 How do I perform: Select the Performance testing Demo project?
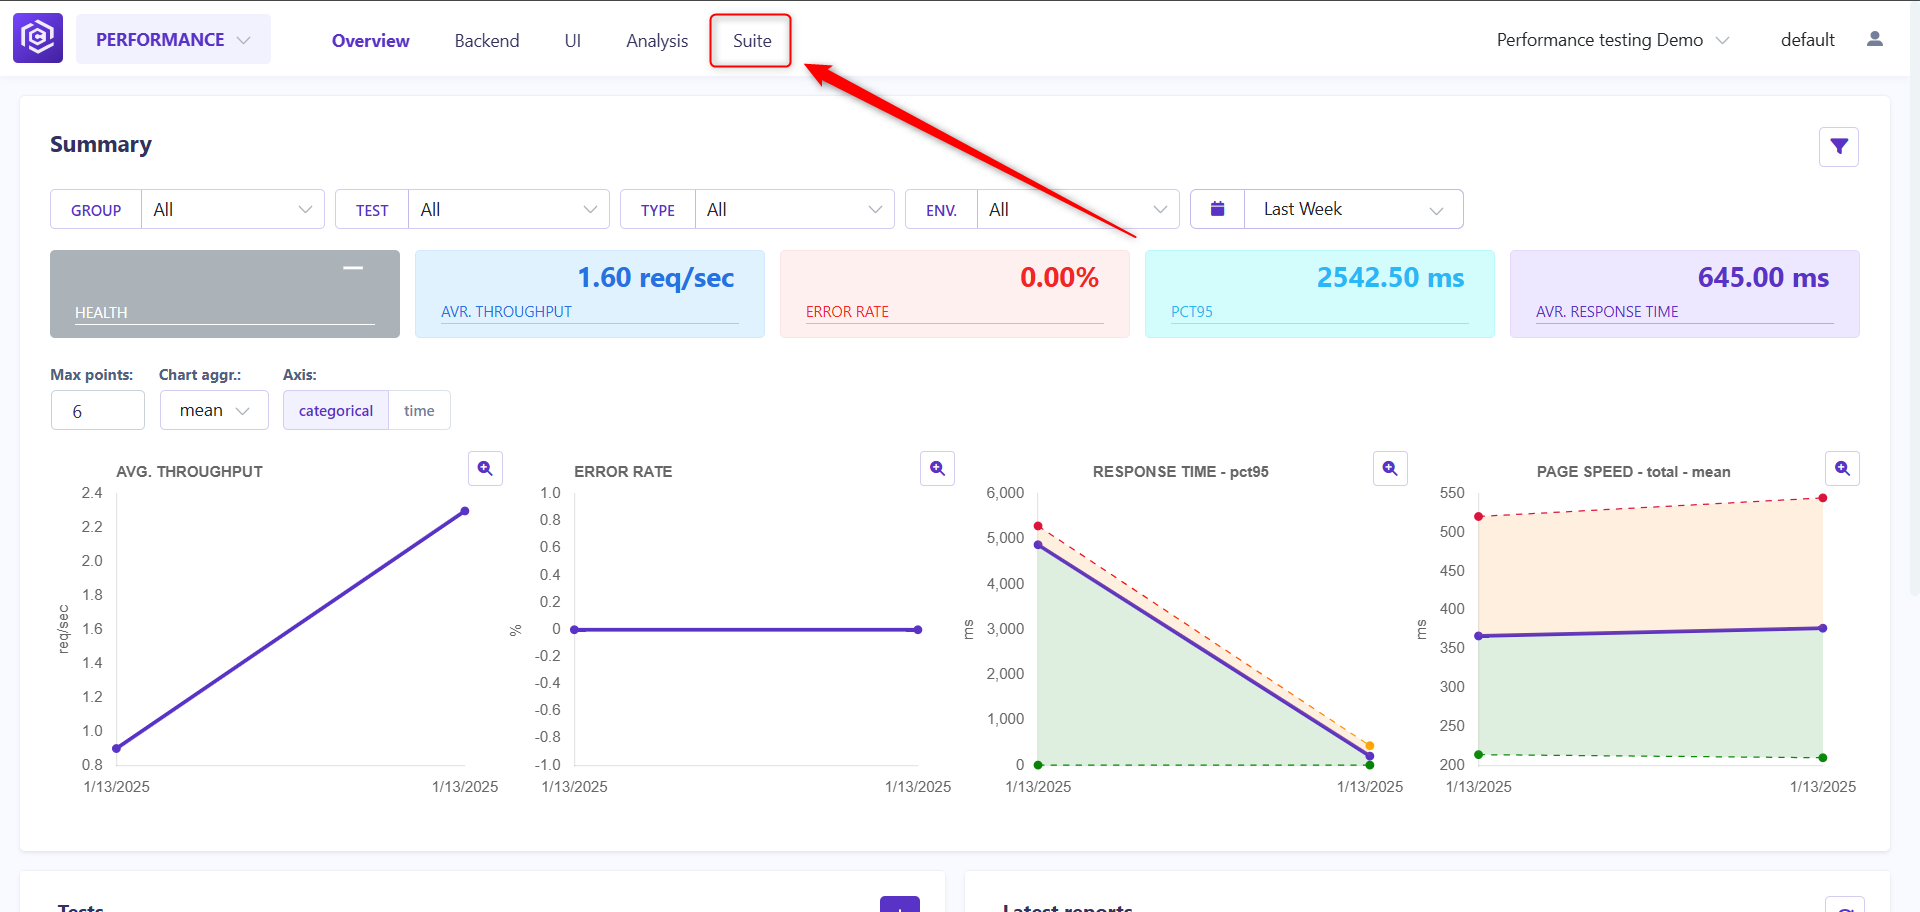[x=1612, y=40]
